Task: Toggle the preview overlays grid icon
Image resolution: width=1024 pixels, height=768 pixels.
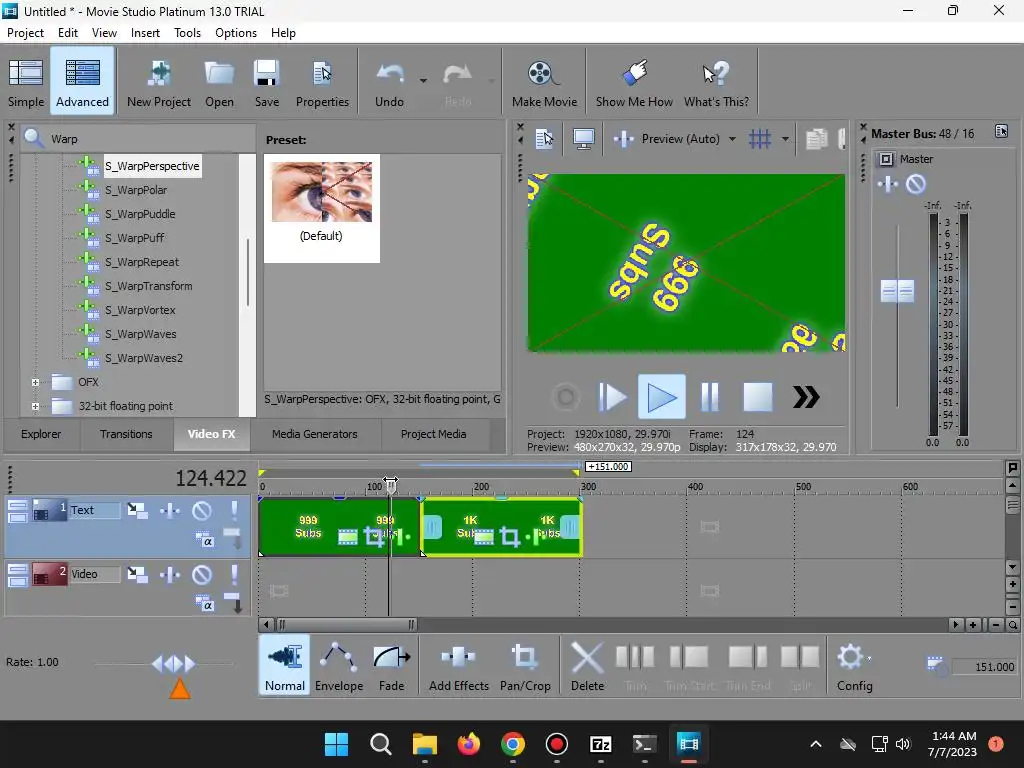Action: (760, 138)
